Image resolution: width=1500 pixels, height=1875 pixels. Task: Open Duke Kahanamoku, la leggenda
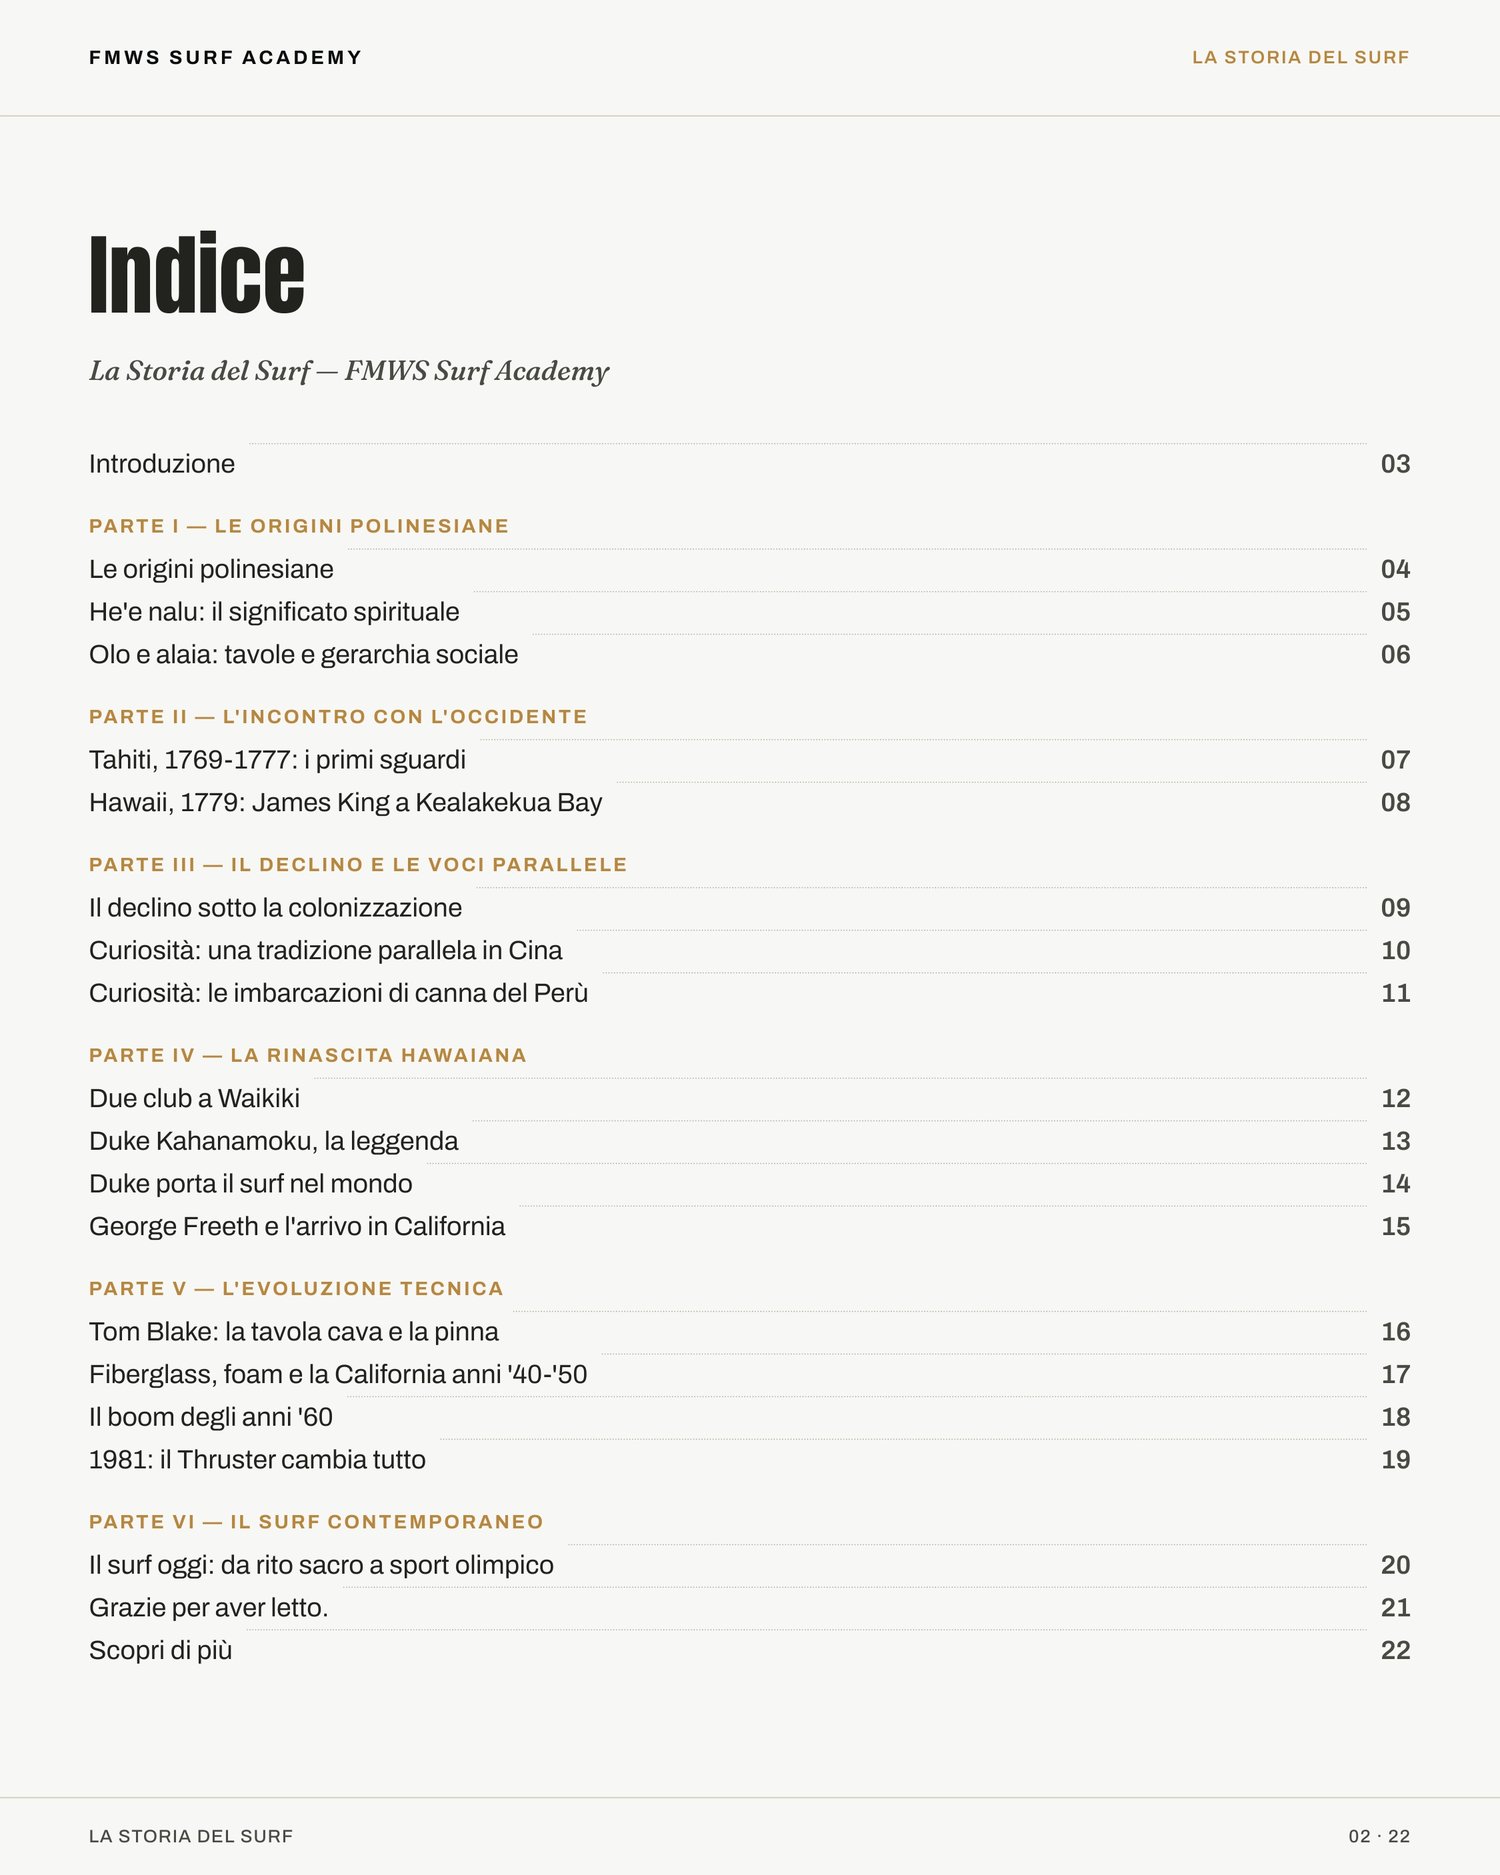point(749,1142)
